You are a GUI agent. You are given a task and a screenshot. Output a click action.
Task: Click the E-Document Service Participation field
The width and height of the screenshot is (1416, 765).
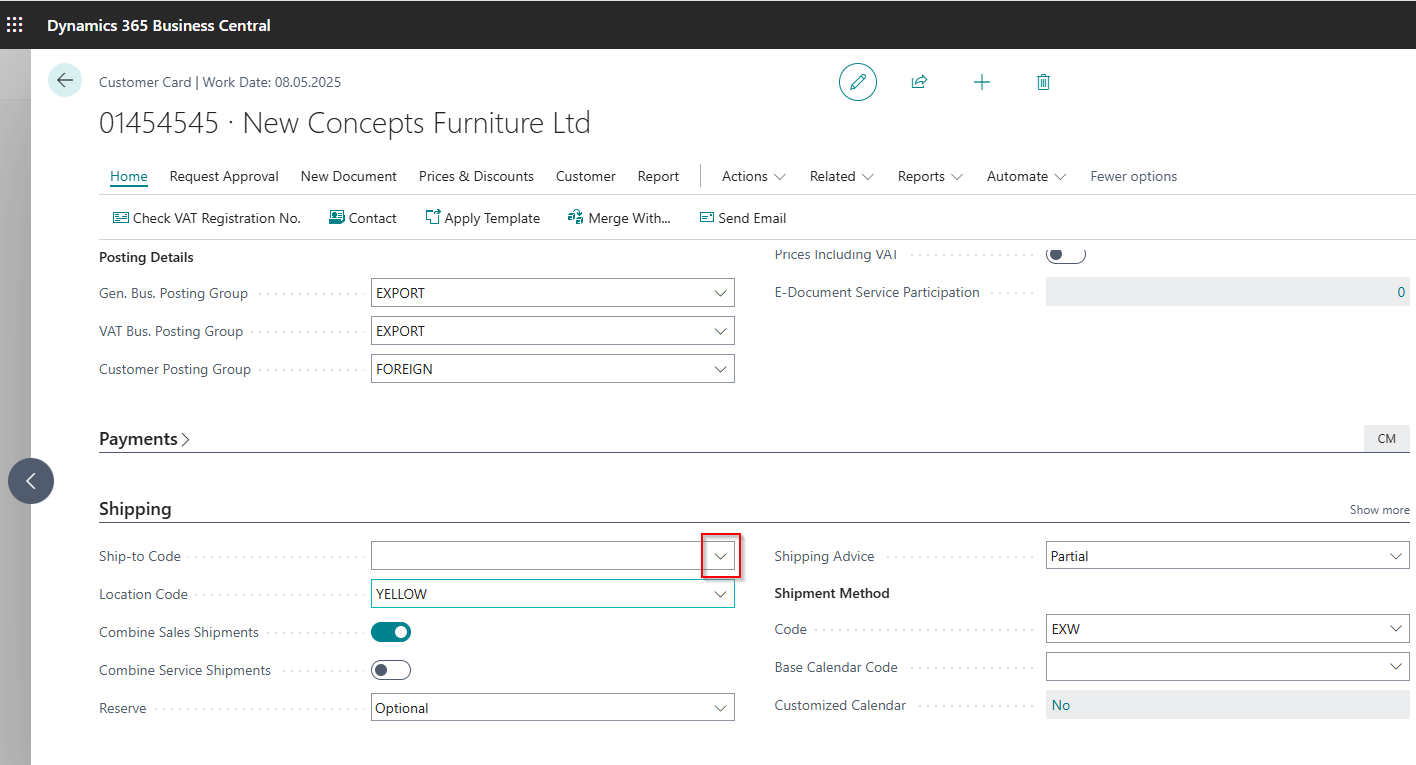point(1228,292)
